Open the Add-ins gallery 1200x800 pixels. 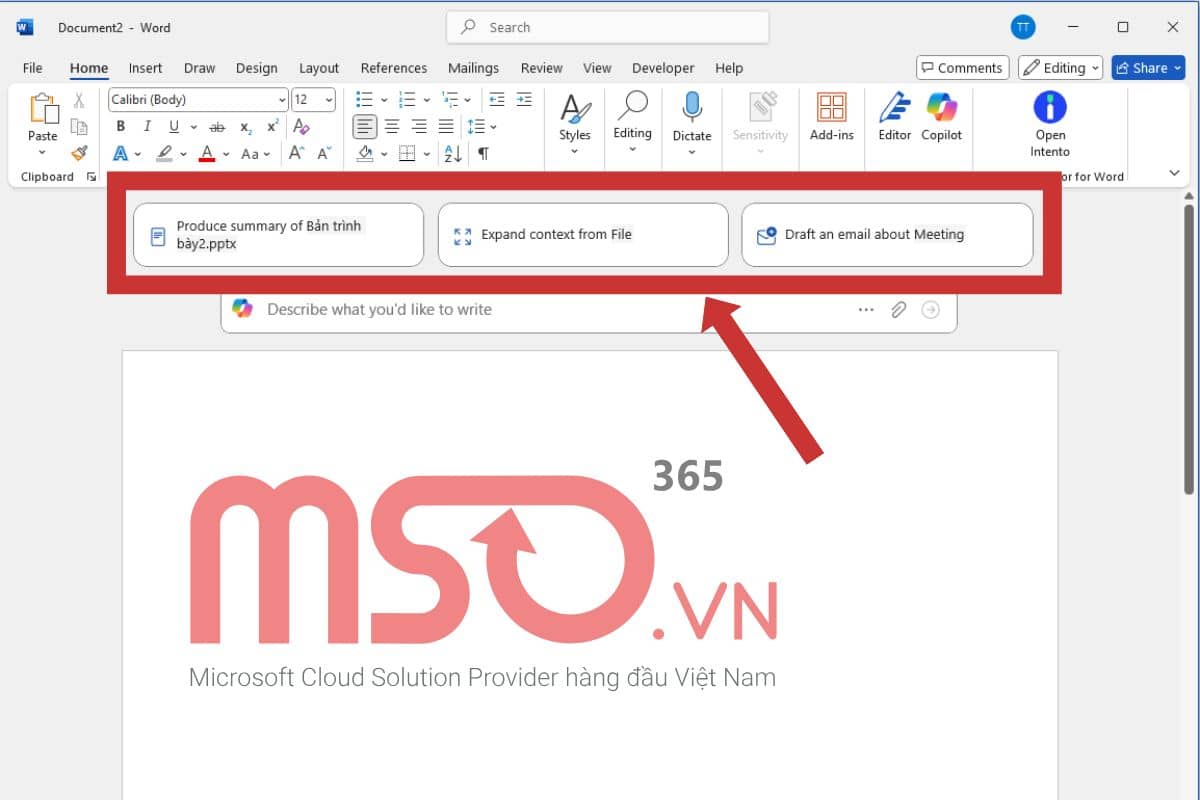pos(831,116)
